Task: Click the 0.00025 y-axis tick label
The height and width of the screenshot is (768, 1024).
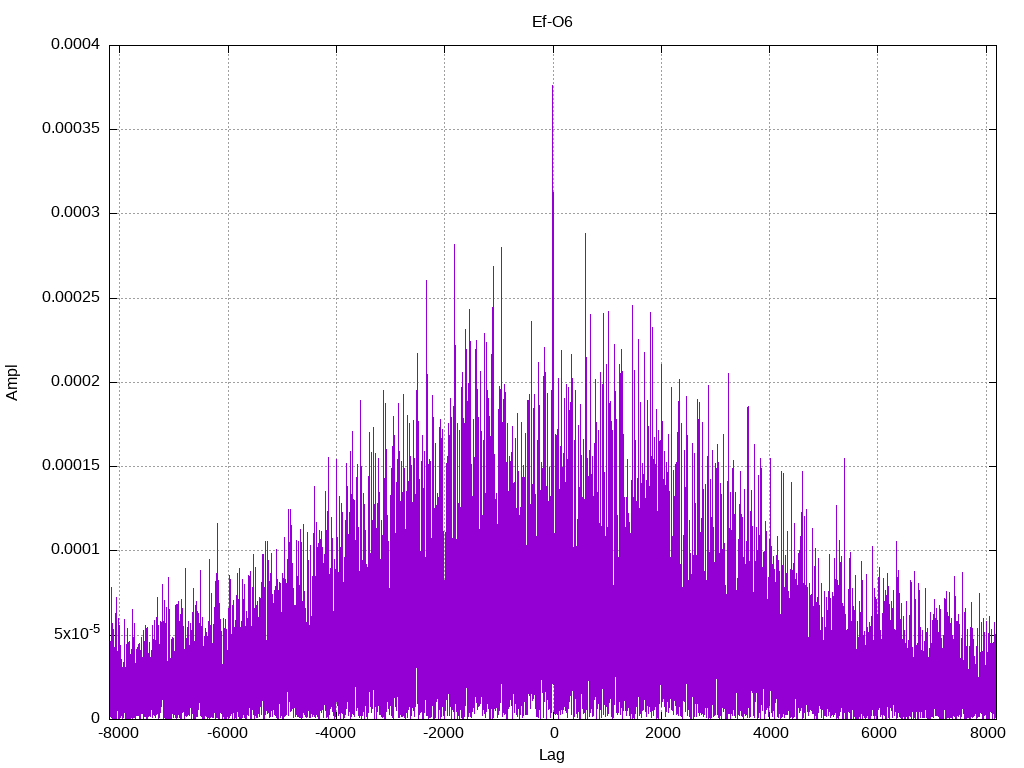Action: (x=71, y=297)
